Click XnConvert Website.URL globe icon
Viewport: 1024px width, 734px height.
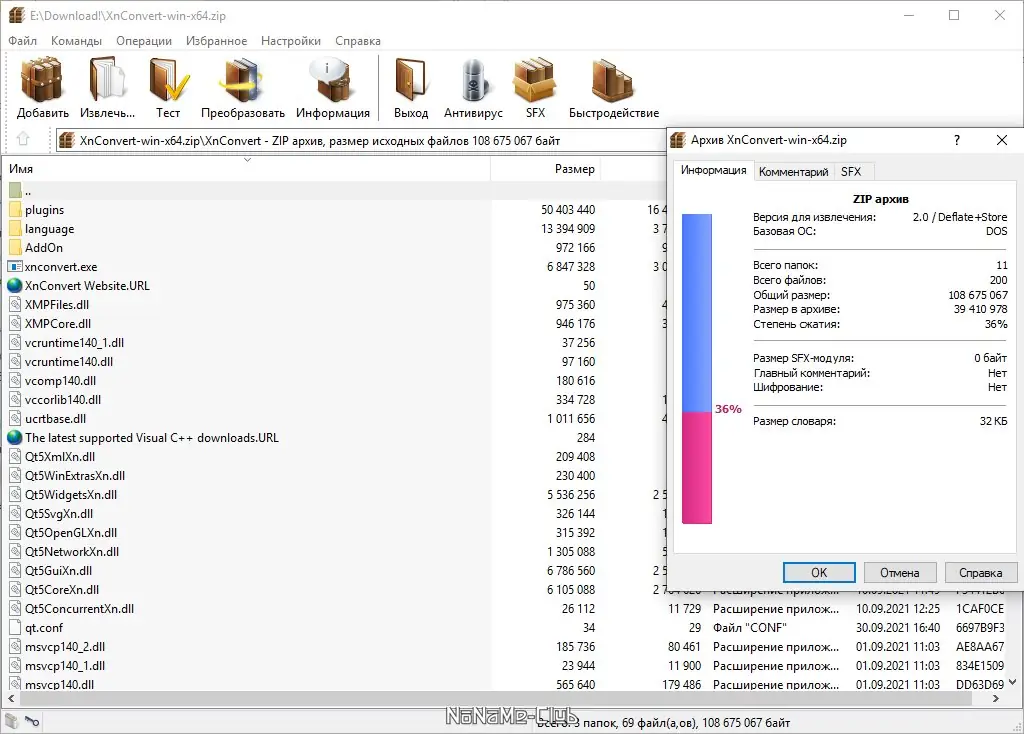pyautogui.click(x=15, y=285)
